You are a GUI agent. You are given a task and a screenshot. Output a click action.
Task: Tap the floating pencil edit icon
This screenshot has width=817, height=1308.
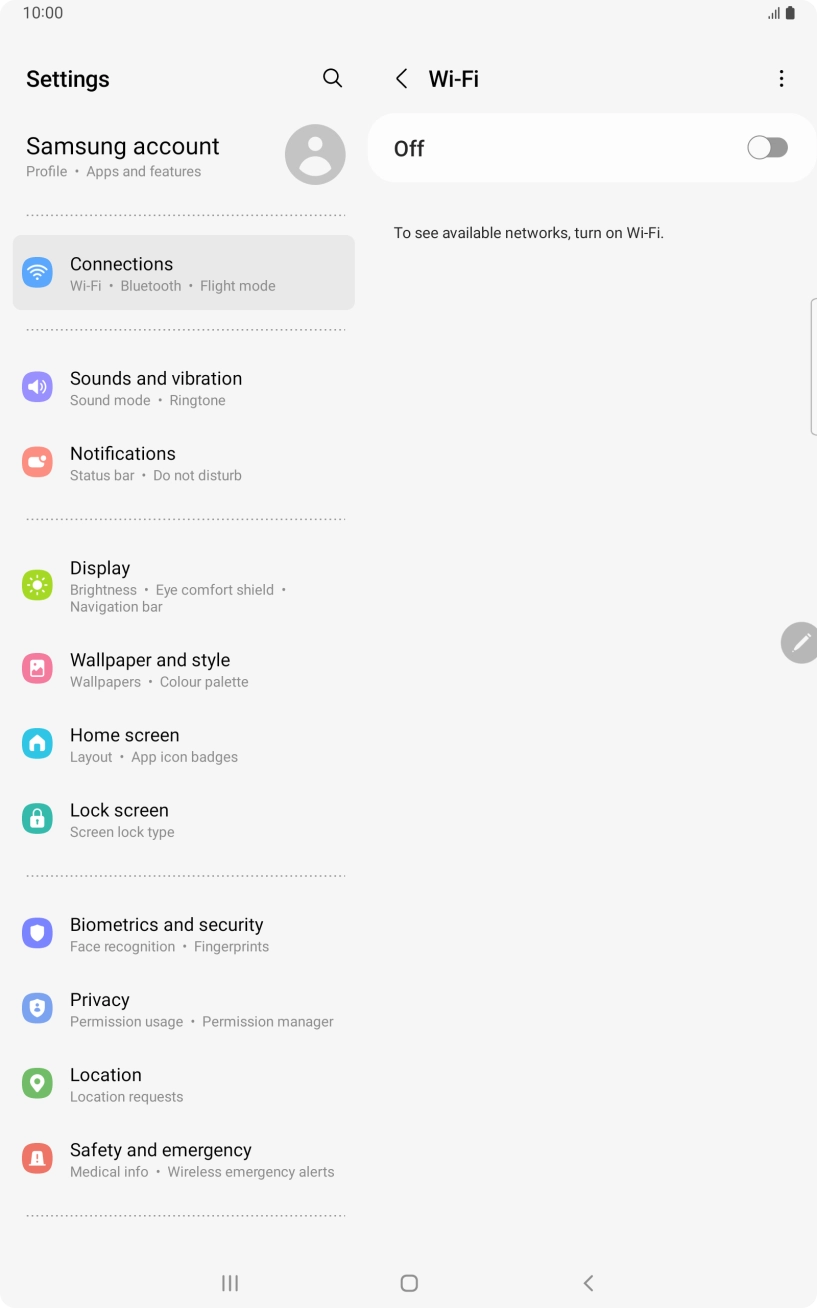[x=800, y=643]
